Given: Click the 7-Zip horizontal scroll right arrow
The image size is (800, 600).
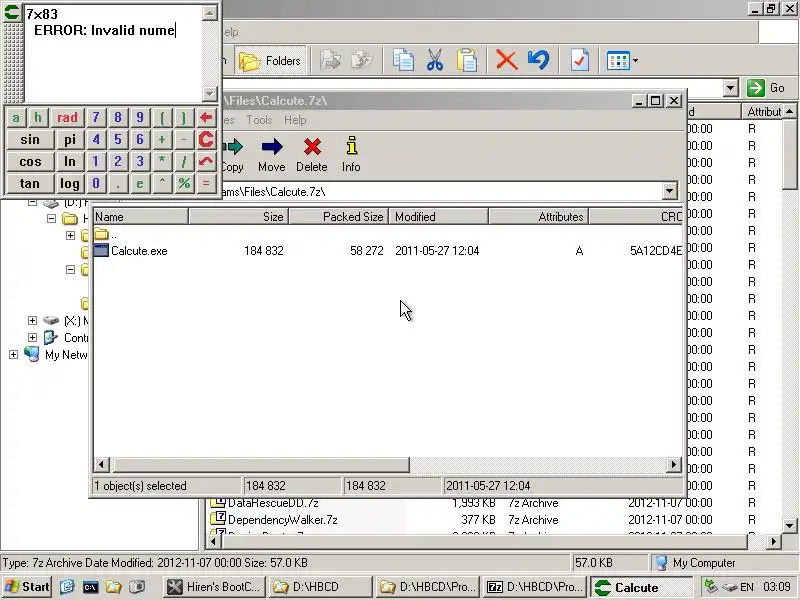Looking at the screenshot, I should click(x=673, y=465).
